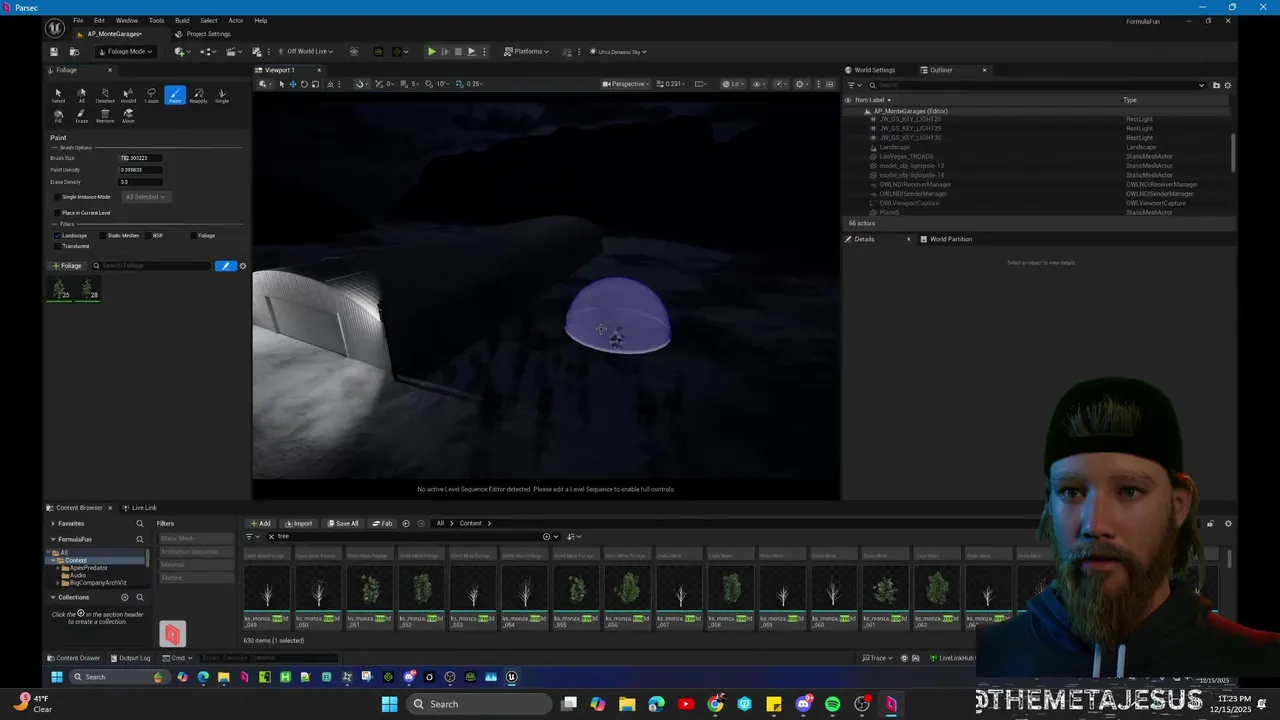Image resolution: width=1280 pixels, height=720 pixels.
Task: Click the Stop play button
Action: [x=458, y=51]
